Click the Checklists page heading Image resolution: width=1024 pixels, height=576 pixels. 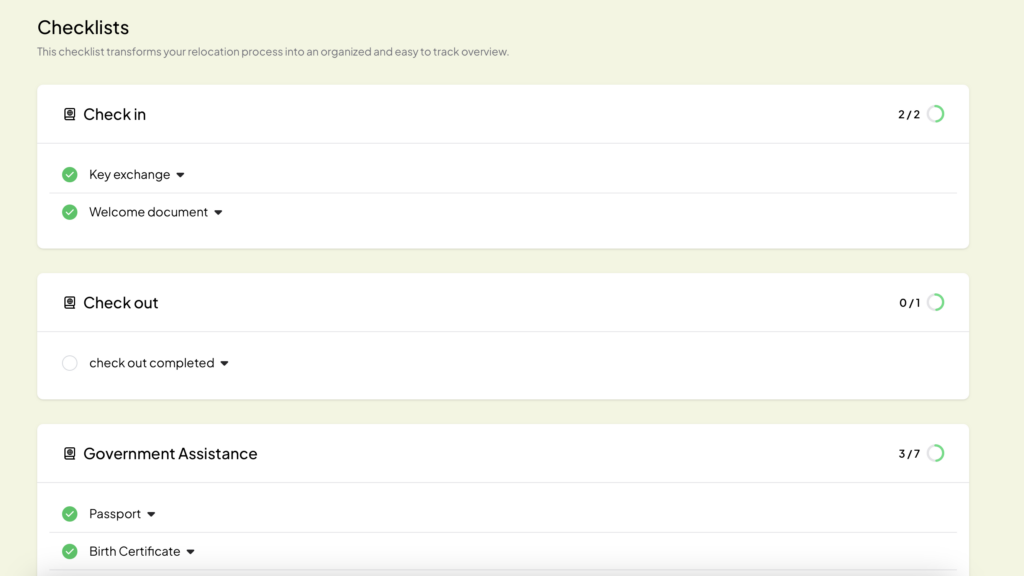83,27
